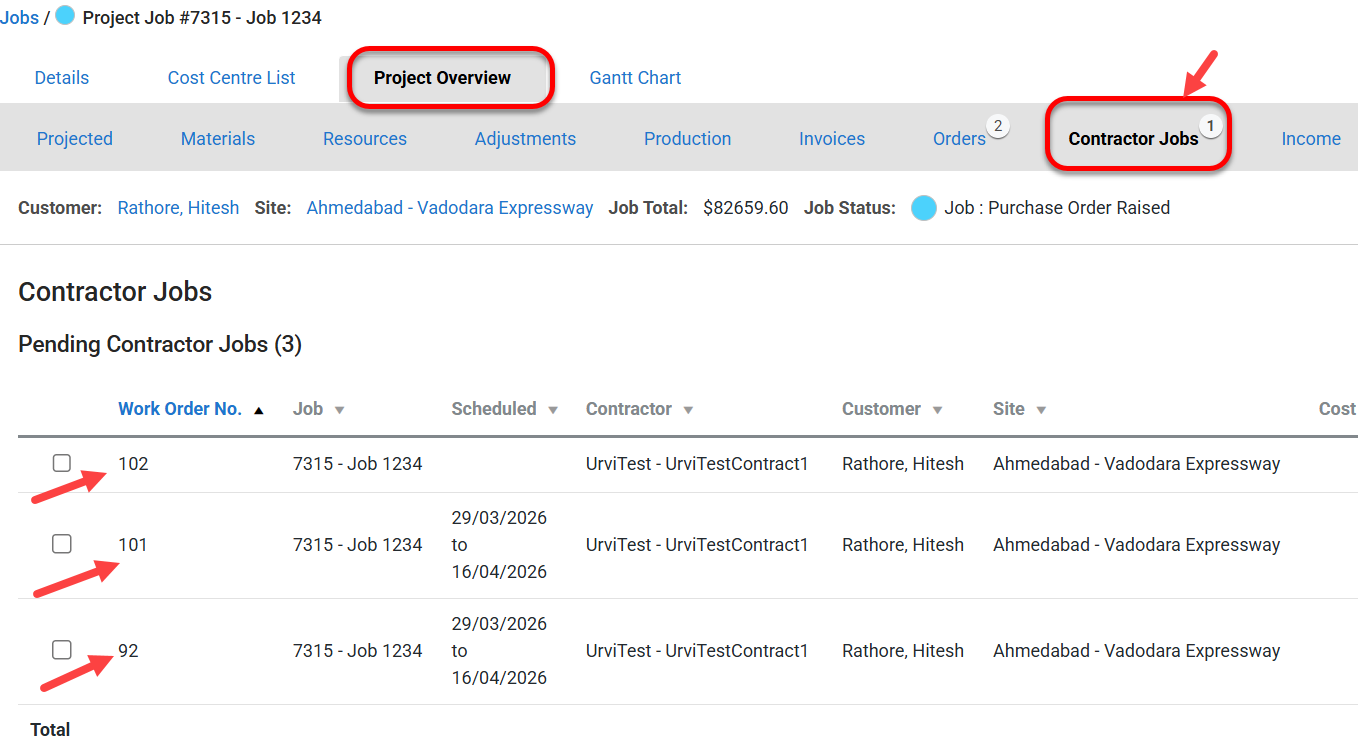Viewport: 1358px width, 745px height.
Task: Tick the checkbox for work order 102
Action: tap(62, 463)
